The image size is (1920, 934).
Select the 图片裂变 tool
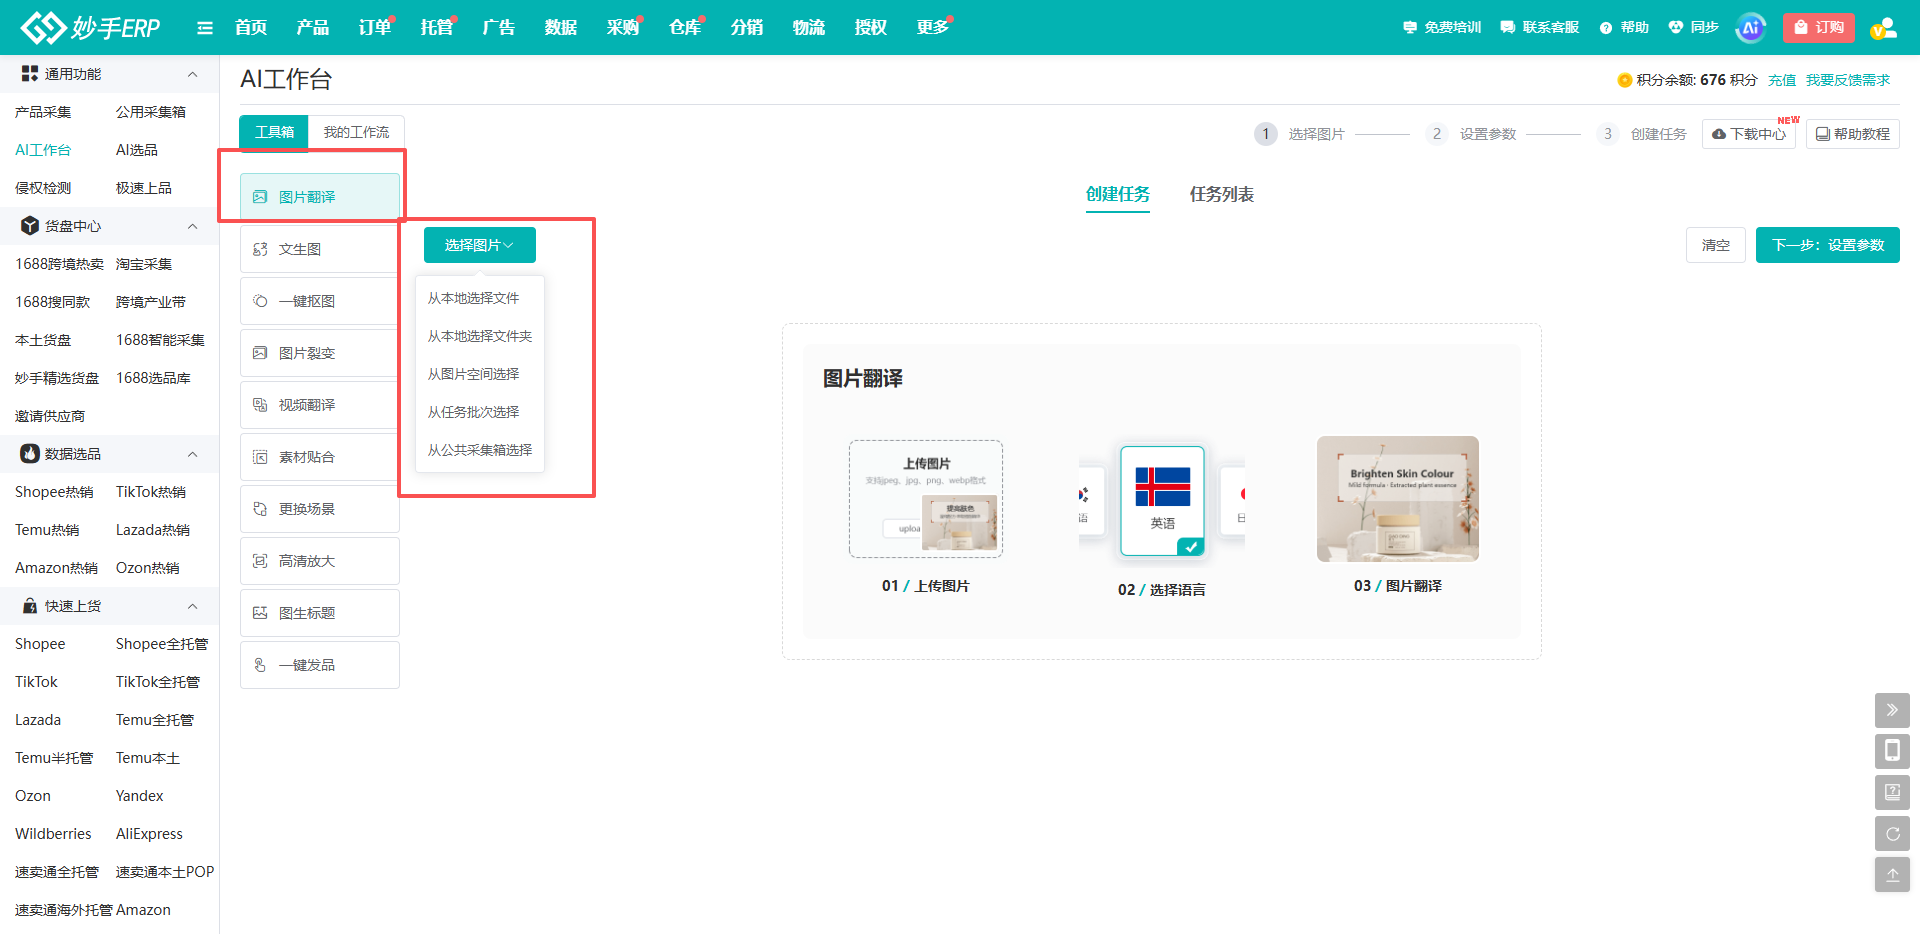320,353
